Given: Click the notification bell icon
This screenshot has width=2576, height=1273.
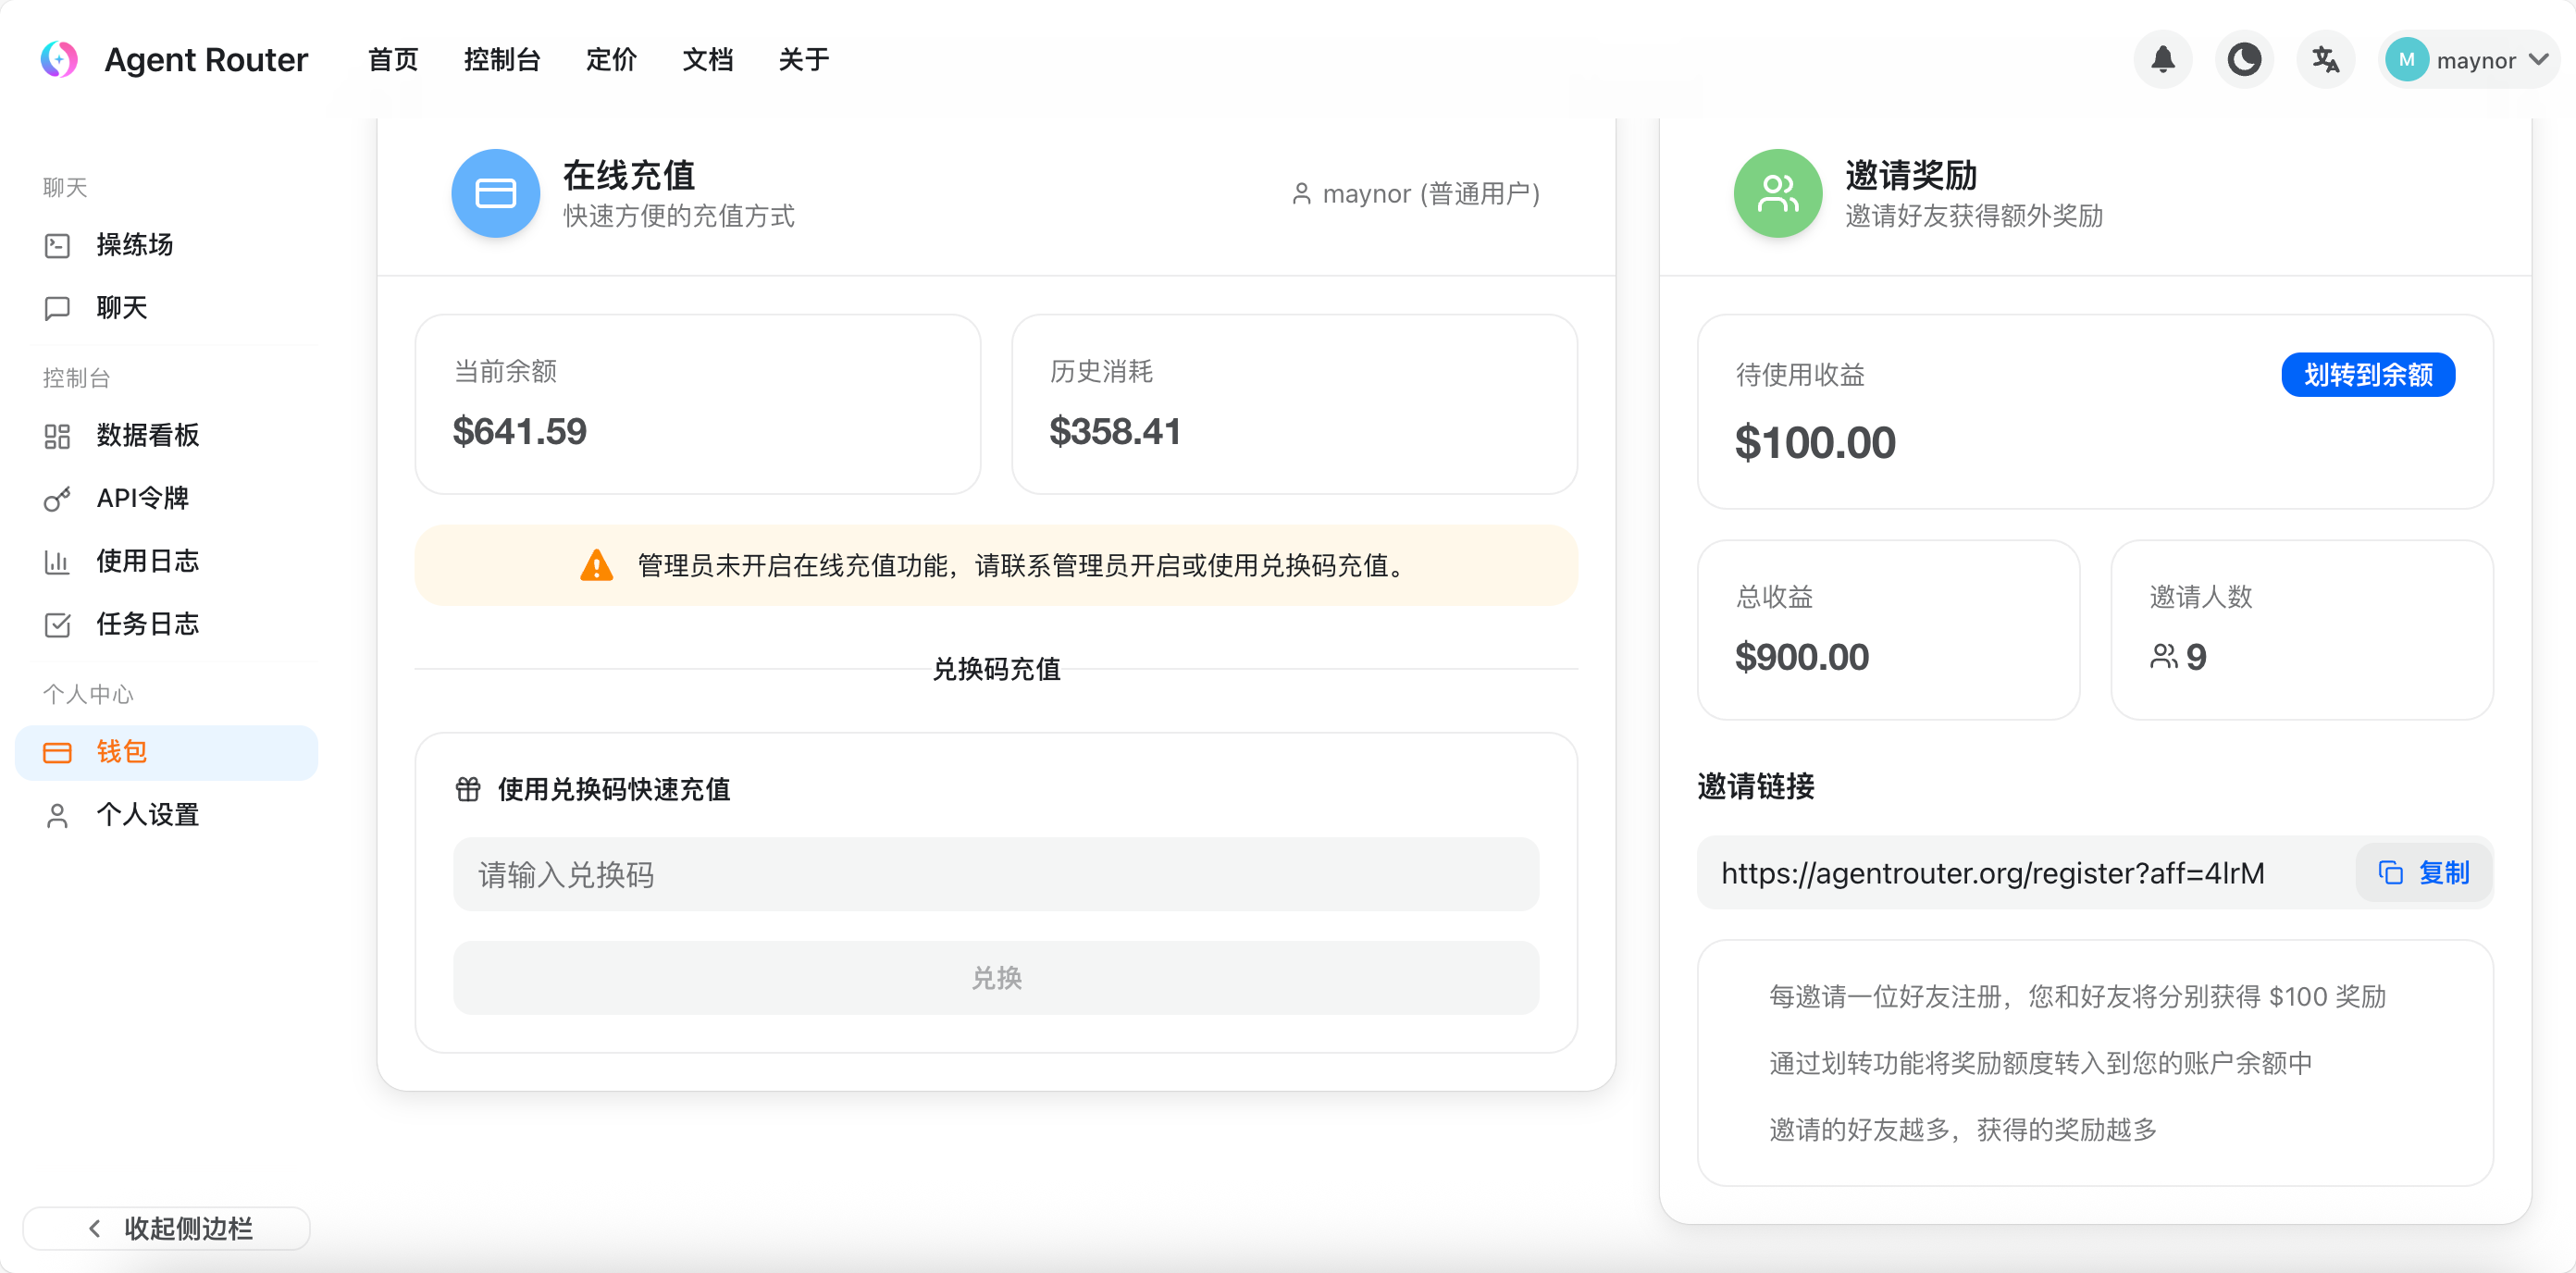Looking at the screenshot, I should [x=2162, y=60].
